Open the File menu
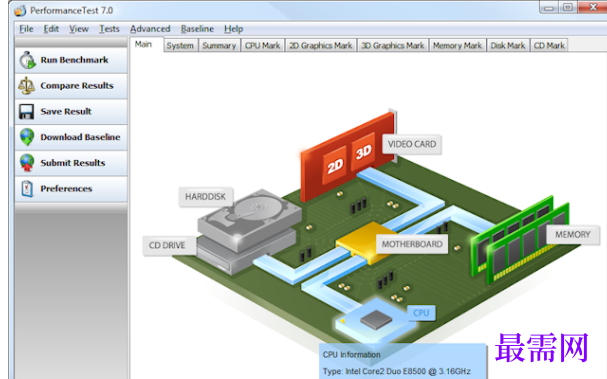The image size is (607, 379). coord(26,29)
